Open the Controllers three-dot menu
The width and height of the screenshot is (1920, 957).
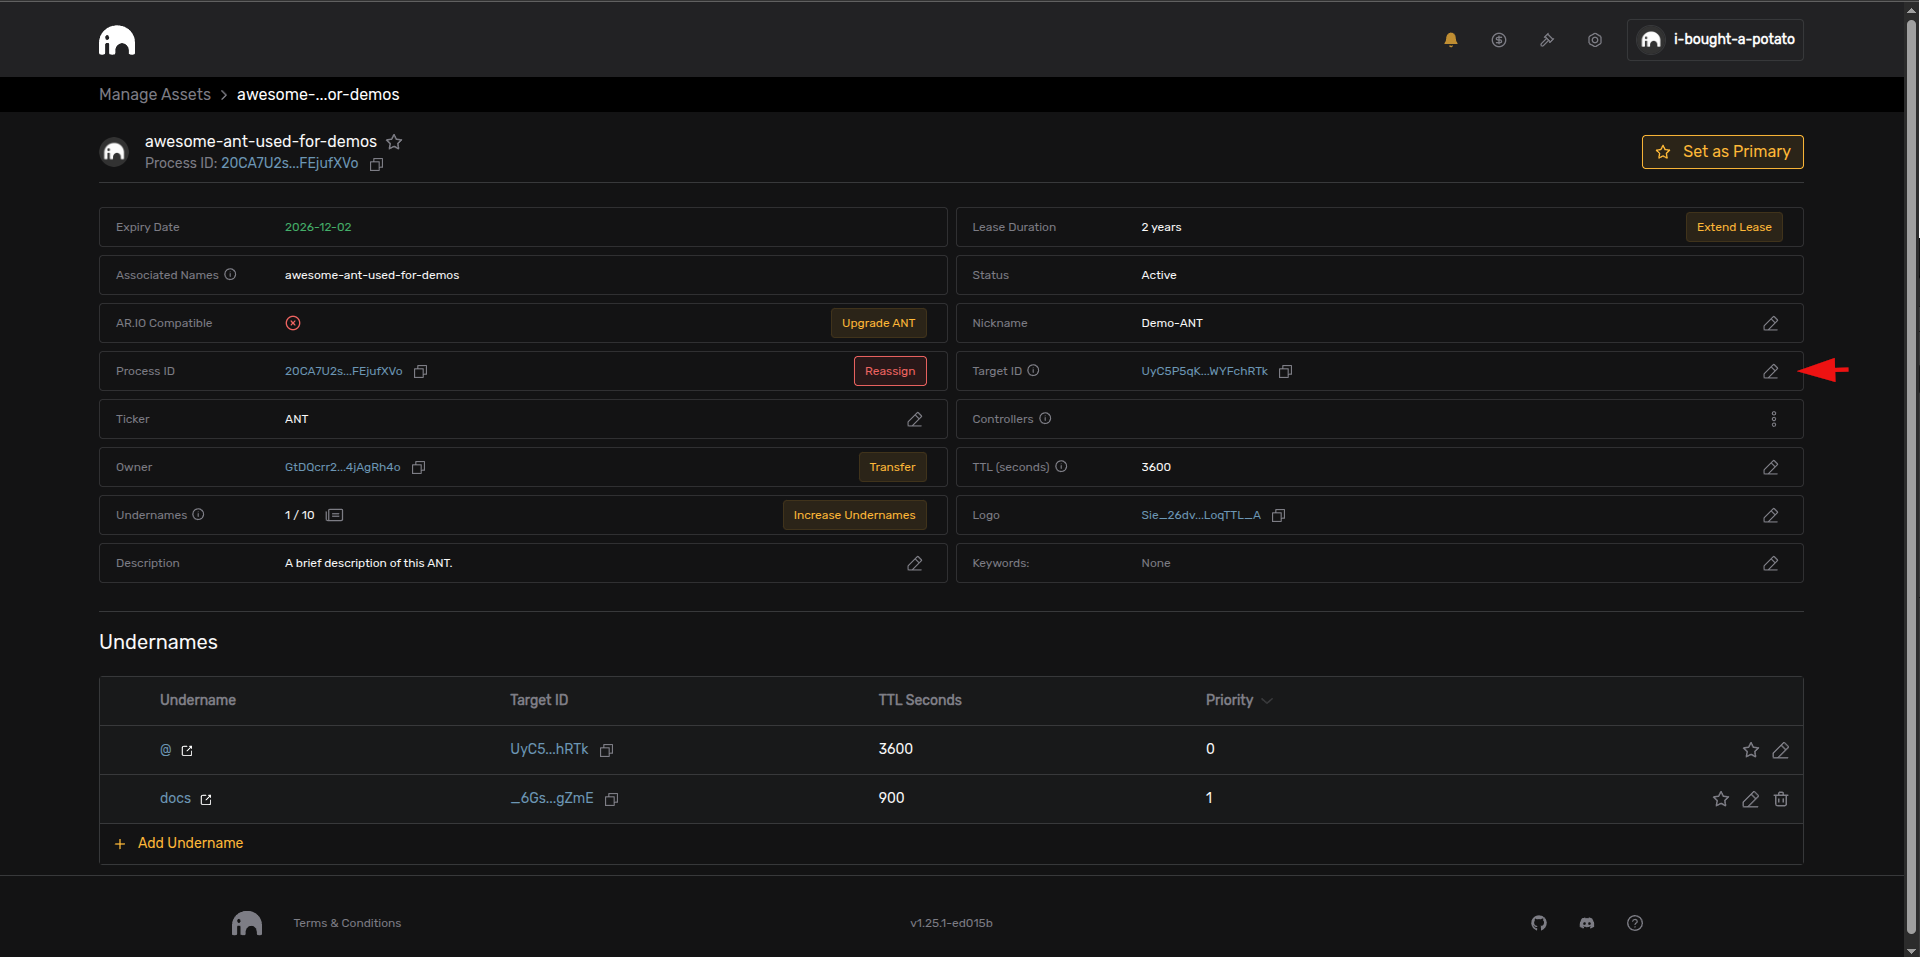1773,419
